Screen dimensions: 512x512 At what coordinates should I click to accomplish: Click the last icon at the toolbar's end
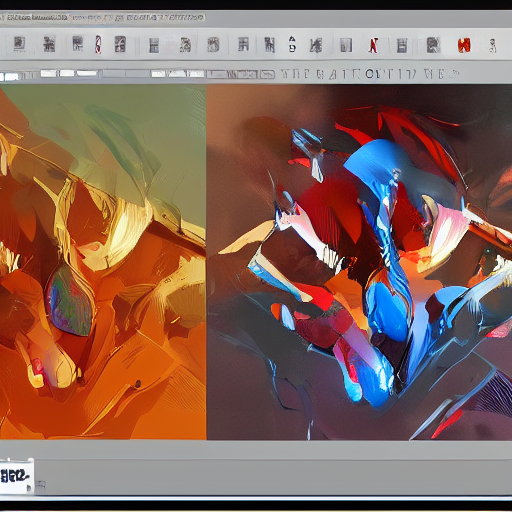tap(493, 45)
